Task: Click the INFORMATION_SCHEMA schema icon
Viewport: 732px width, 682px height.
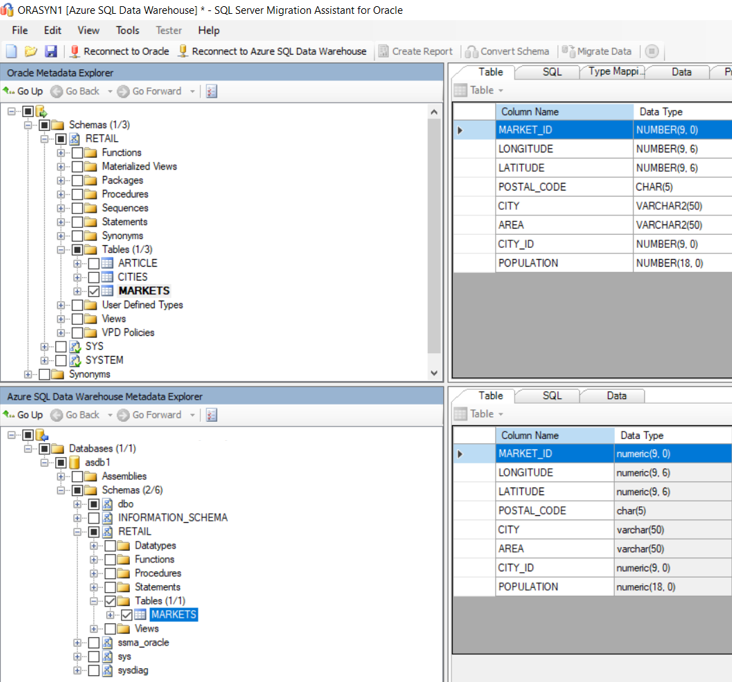Action: pos(107,518)
